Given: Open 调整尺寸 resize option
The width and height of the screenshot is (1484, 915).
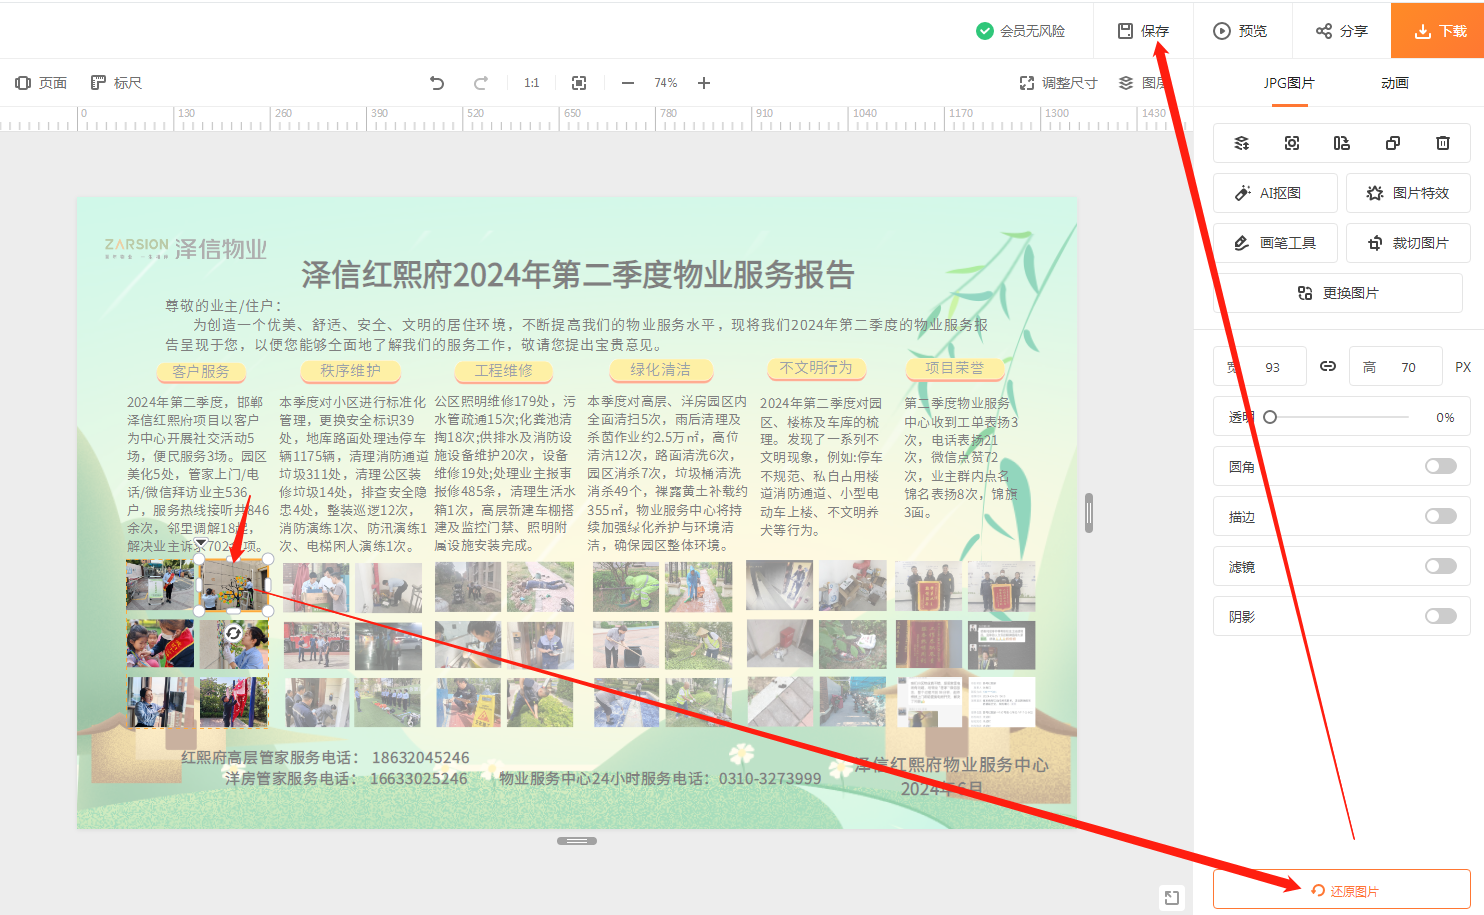Looking at the screenshot, I should [x=1058, y=83].
